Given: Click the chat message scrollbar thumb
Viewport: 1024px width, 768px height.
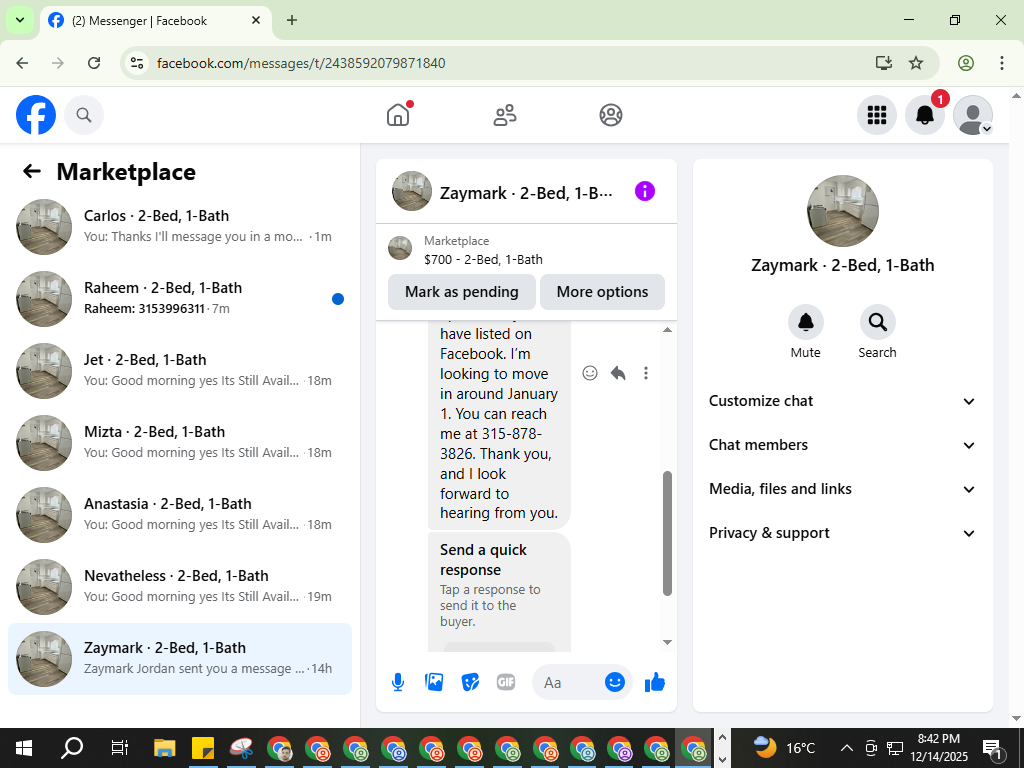Looking at the screenshot, I should (x=667, y=533).
